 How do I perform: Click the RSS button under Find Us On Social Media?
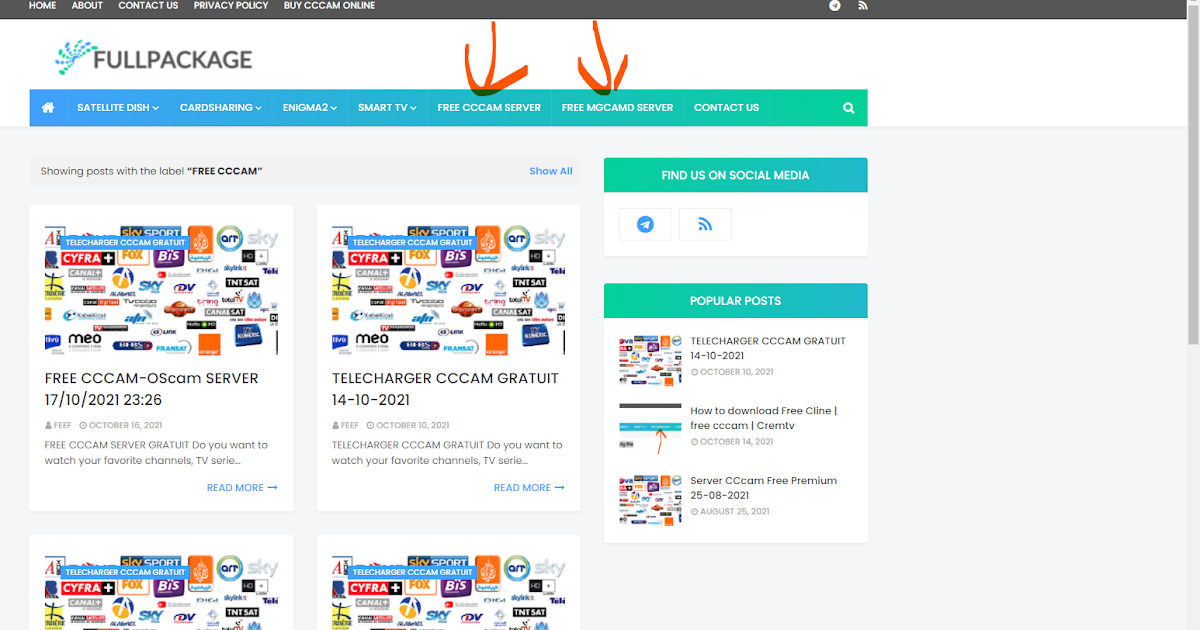pos(705,224)
